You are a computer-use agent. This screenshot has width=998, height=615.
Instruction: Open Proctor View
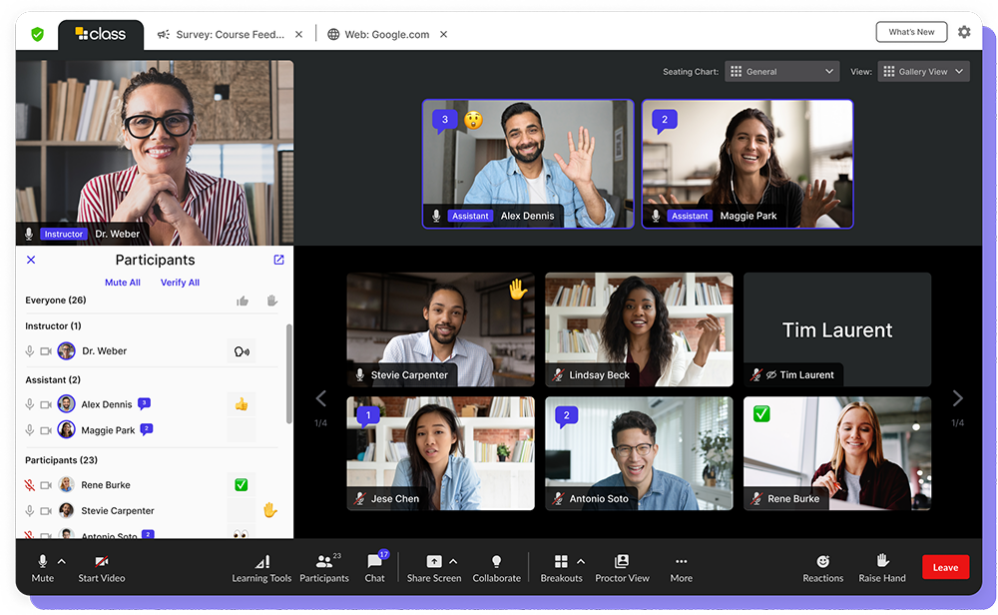click(x=622, y=562)
